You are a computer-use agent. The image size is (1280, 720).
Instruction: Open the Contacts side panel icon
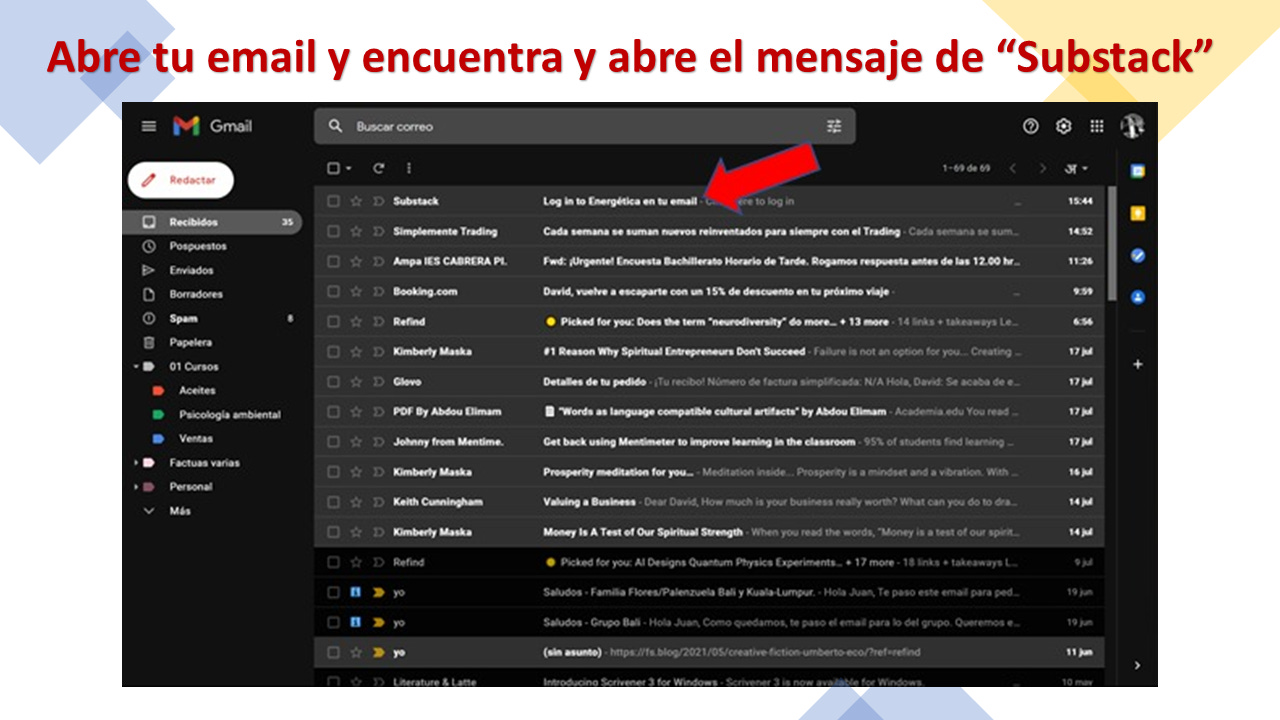(x=1137, y=297)
